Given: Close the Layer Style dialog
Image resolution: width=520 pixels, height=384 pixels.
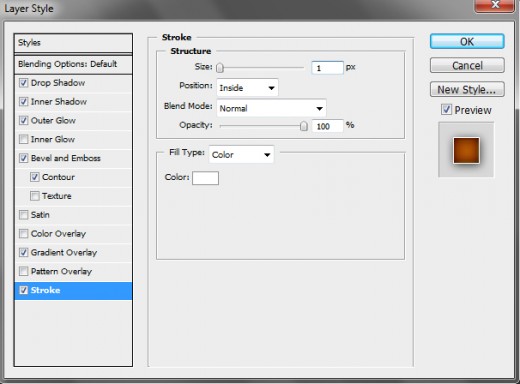Looking at the screenshot, I should (495, 5).
